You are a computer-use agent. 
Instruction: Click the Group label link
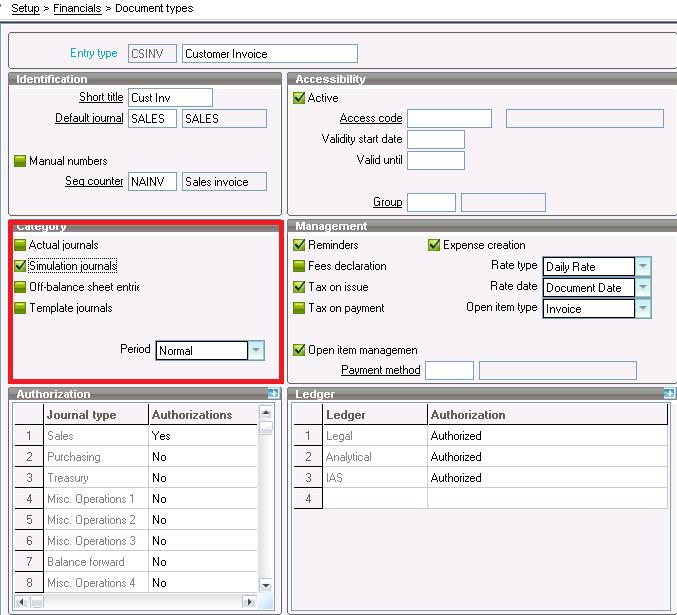pos(387,202)
